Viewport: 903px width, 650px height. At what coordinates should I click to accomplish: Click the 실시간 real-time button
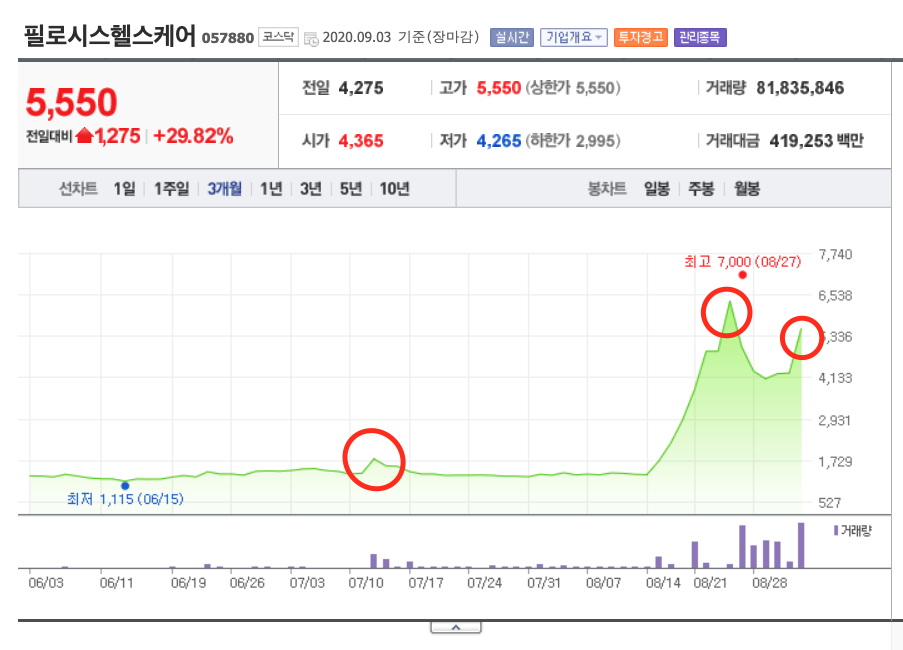tap(511, 37)
